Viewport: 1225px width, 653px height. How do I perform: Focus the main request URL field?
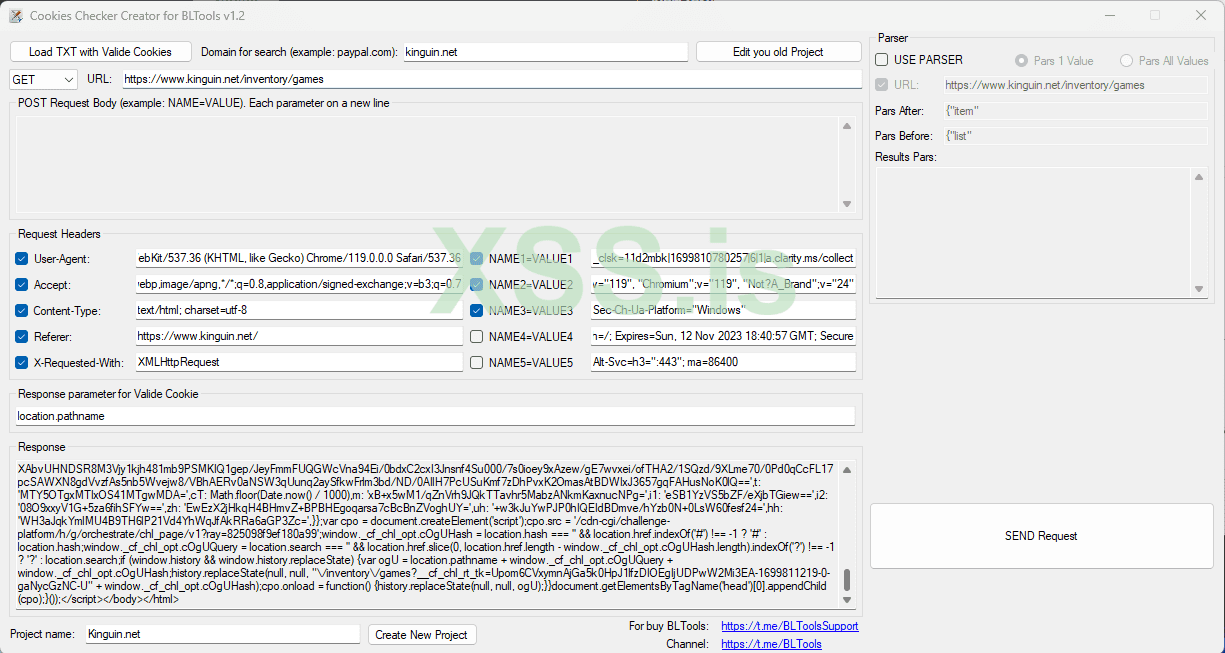tap(492, 79)
